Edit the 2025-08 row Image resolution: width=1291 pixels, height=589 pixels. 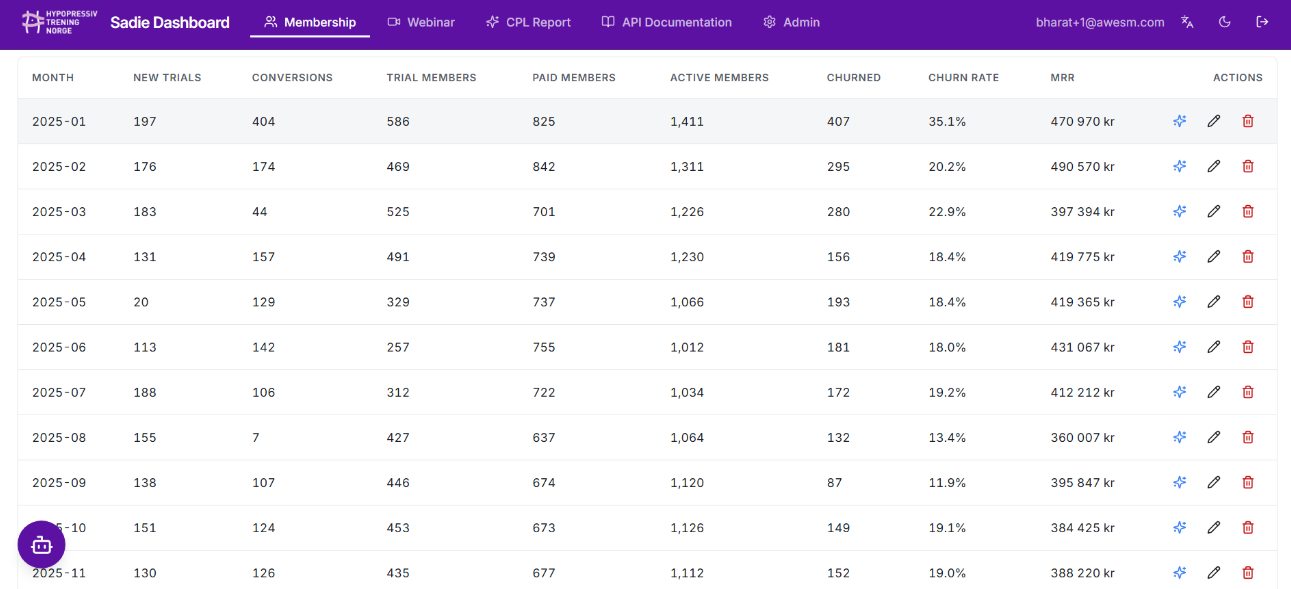coord(1214,437)
